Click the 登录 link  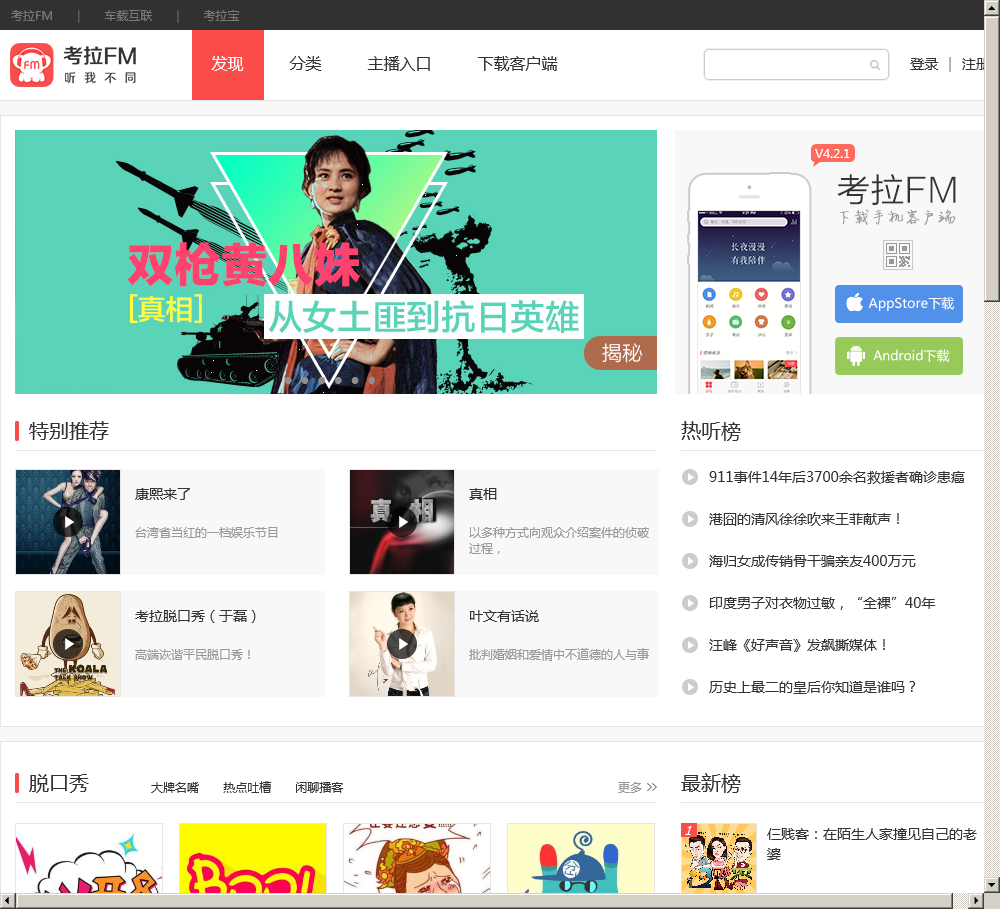click(923, 64)
